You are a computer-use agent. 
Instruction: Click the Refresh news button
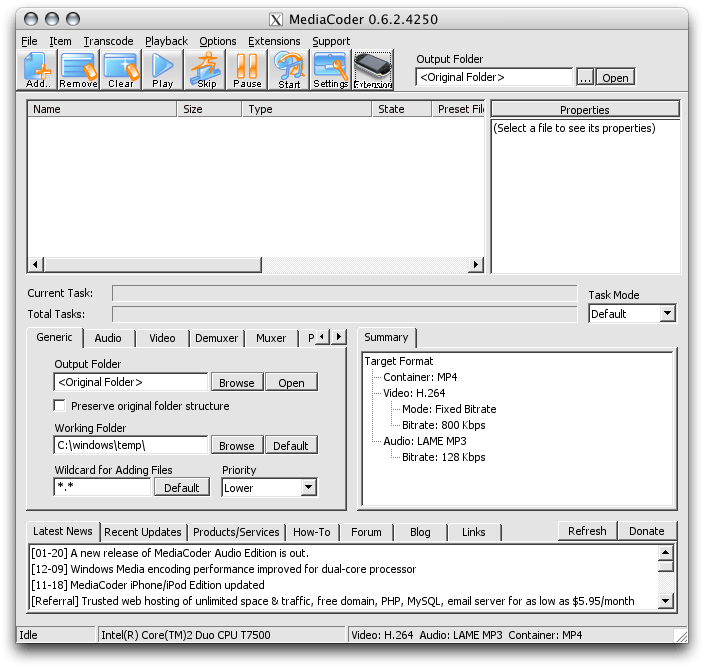587,531
